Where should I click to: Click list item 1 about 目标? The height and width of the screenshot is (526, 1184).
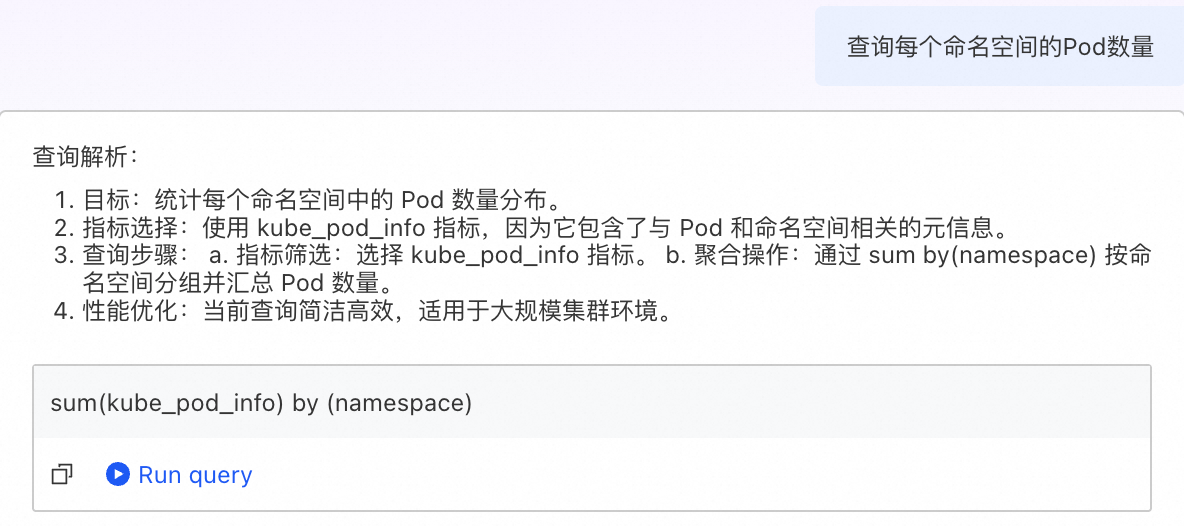coord(309,200)
